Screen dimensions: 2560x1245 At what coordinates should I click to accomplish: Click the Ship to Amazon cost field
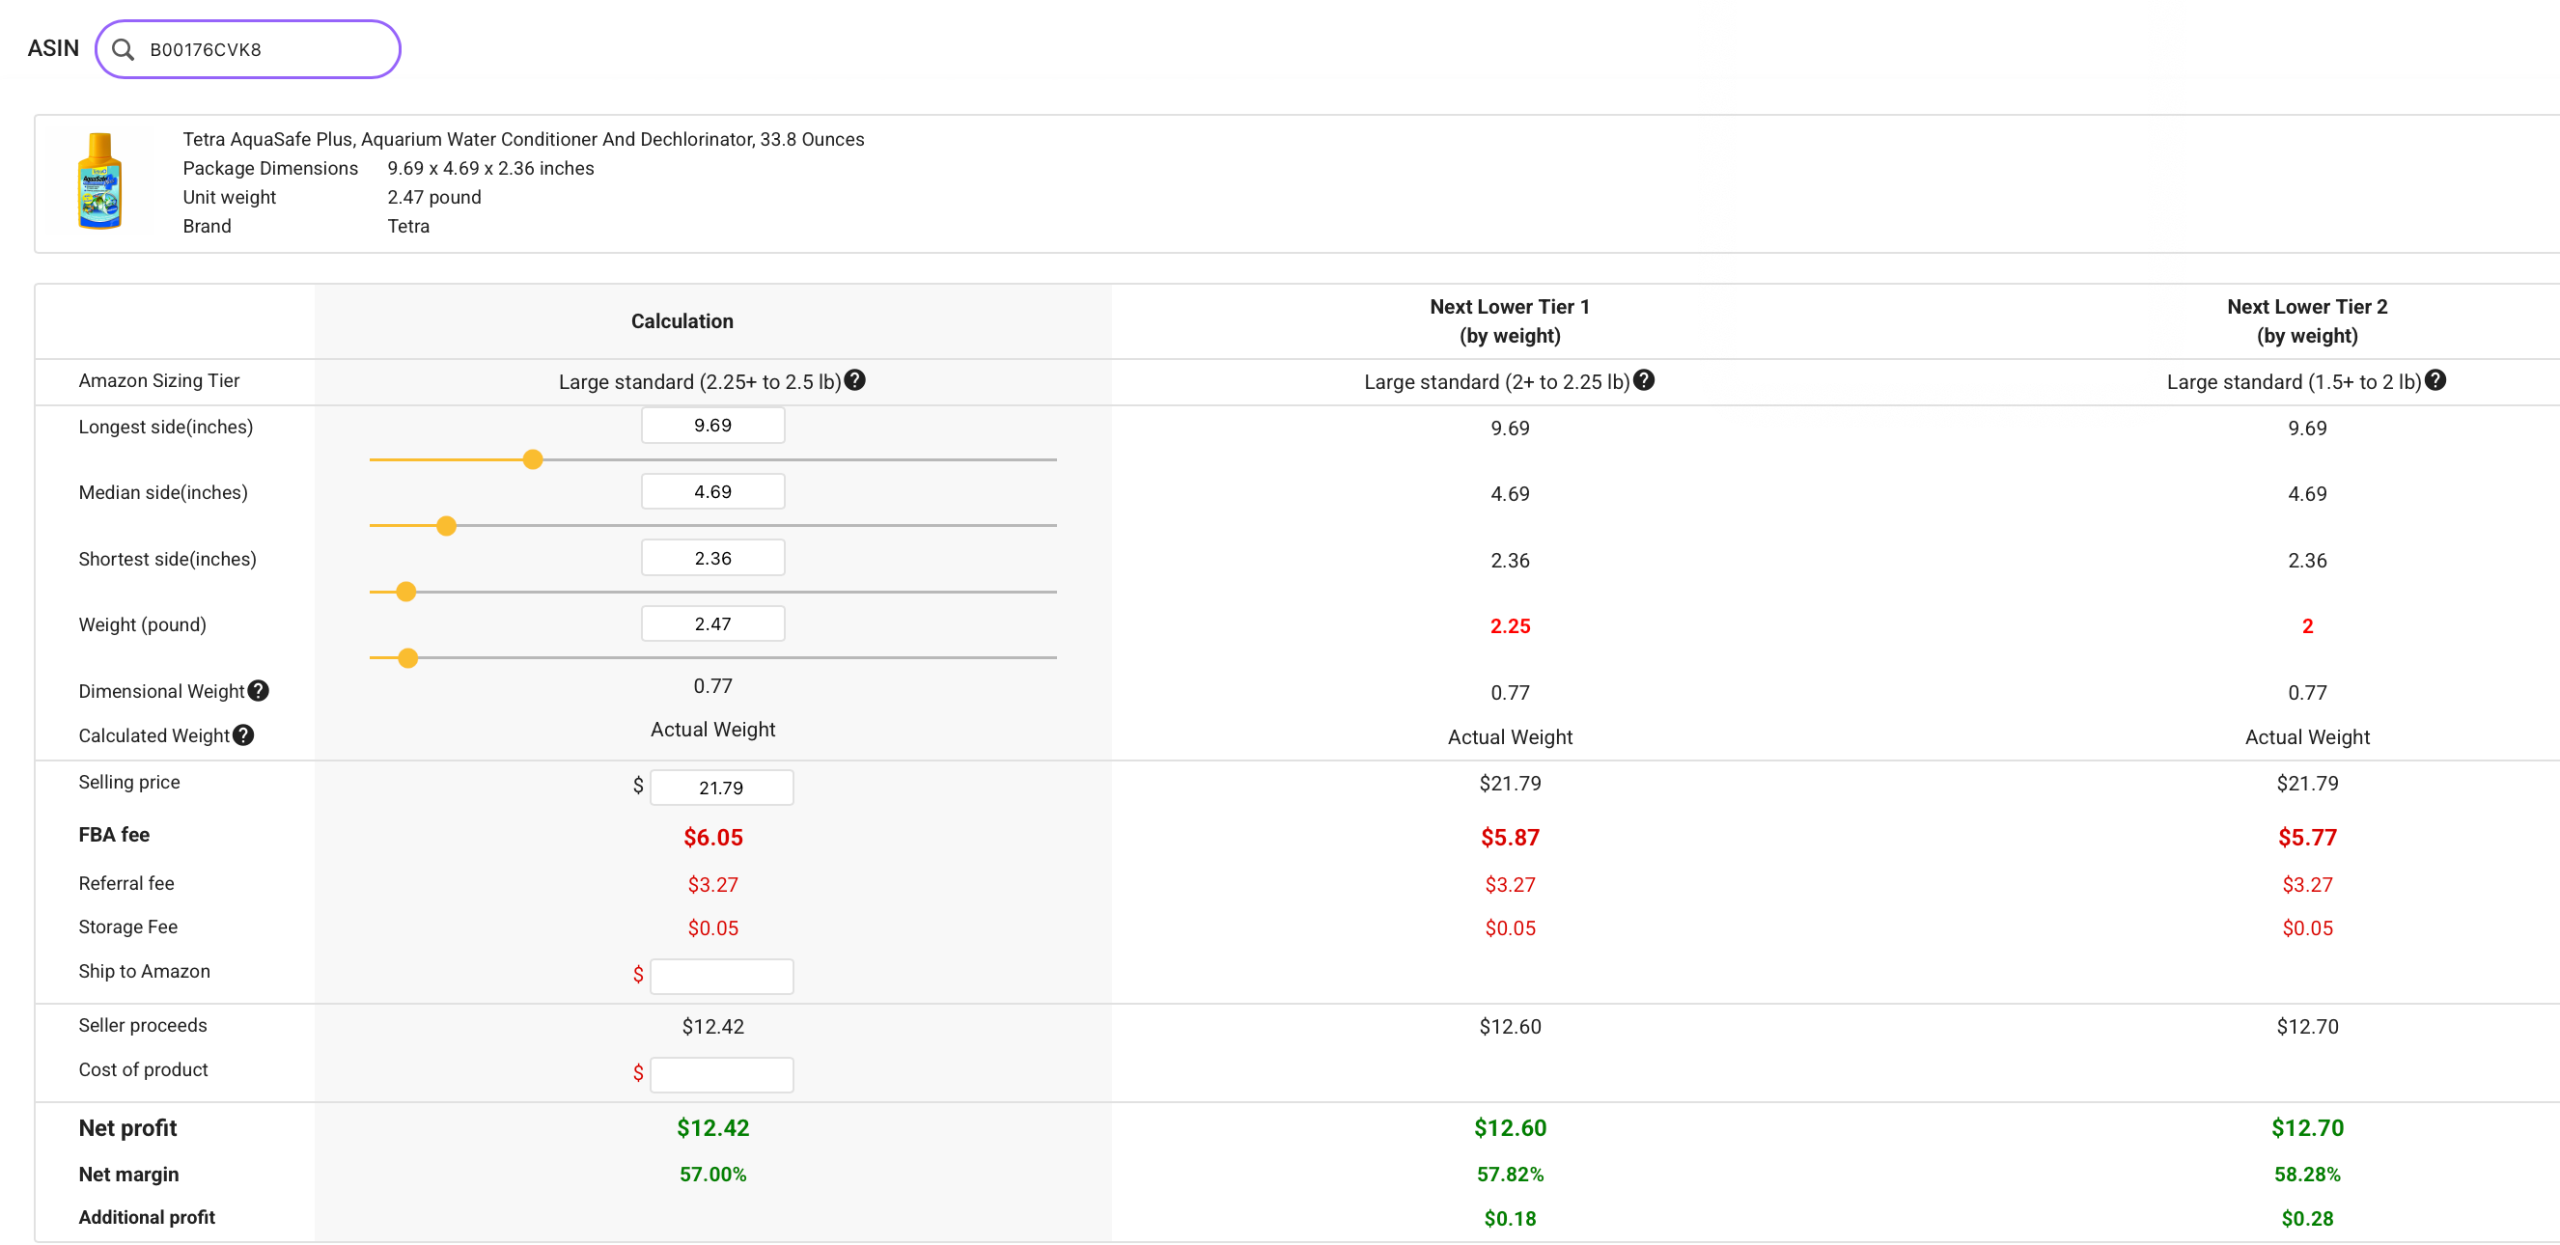click(x=720, y=975)
